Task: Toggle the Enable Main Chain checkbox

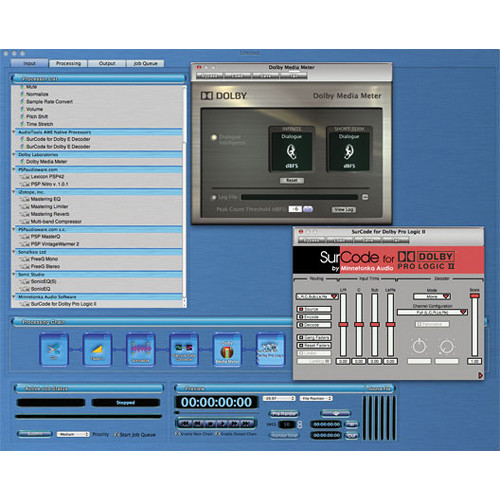Action: pos(178,434)
